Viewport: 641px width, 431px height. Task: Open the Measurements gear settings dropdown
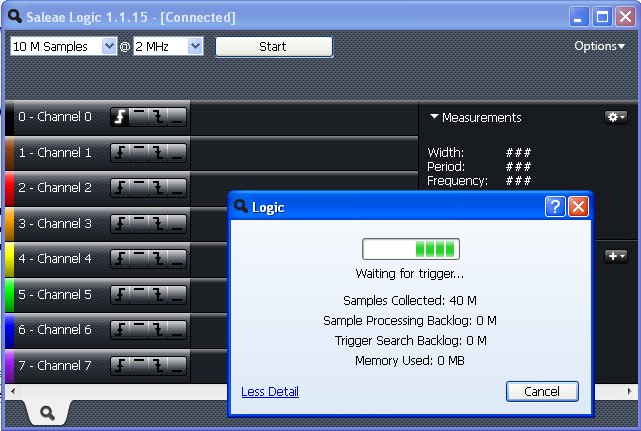[616, 117]
